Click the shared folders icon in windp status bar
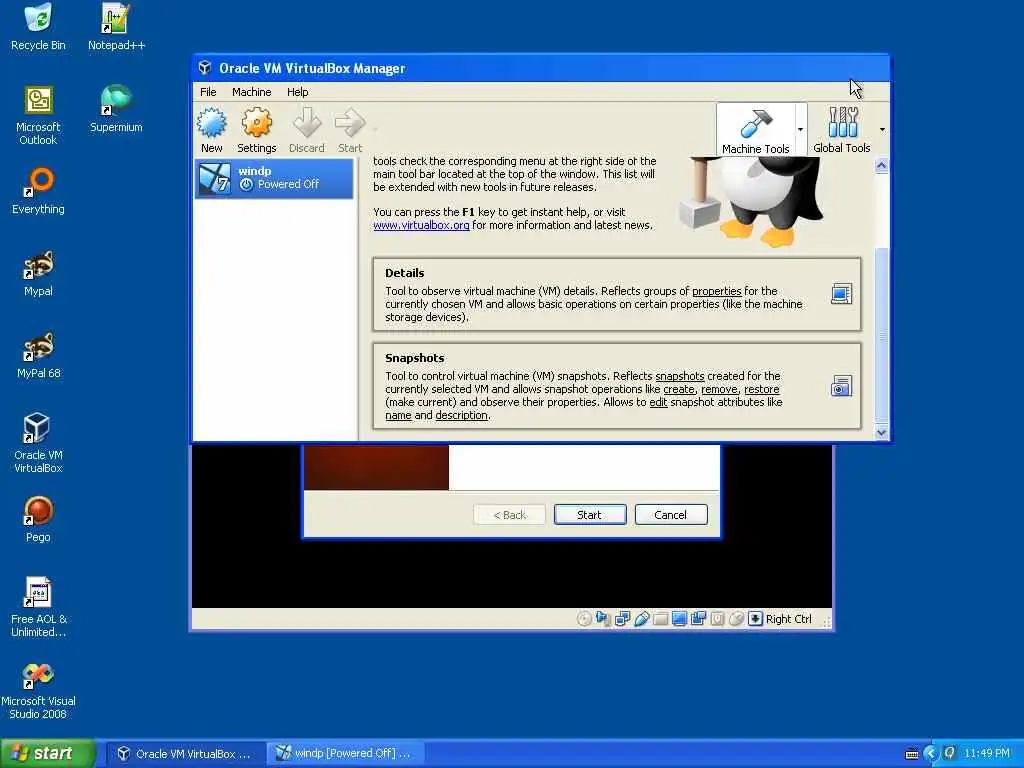This screenshot has height=768, width=1024. pos(660,618)
